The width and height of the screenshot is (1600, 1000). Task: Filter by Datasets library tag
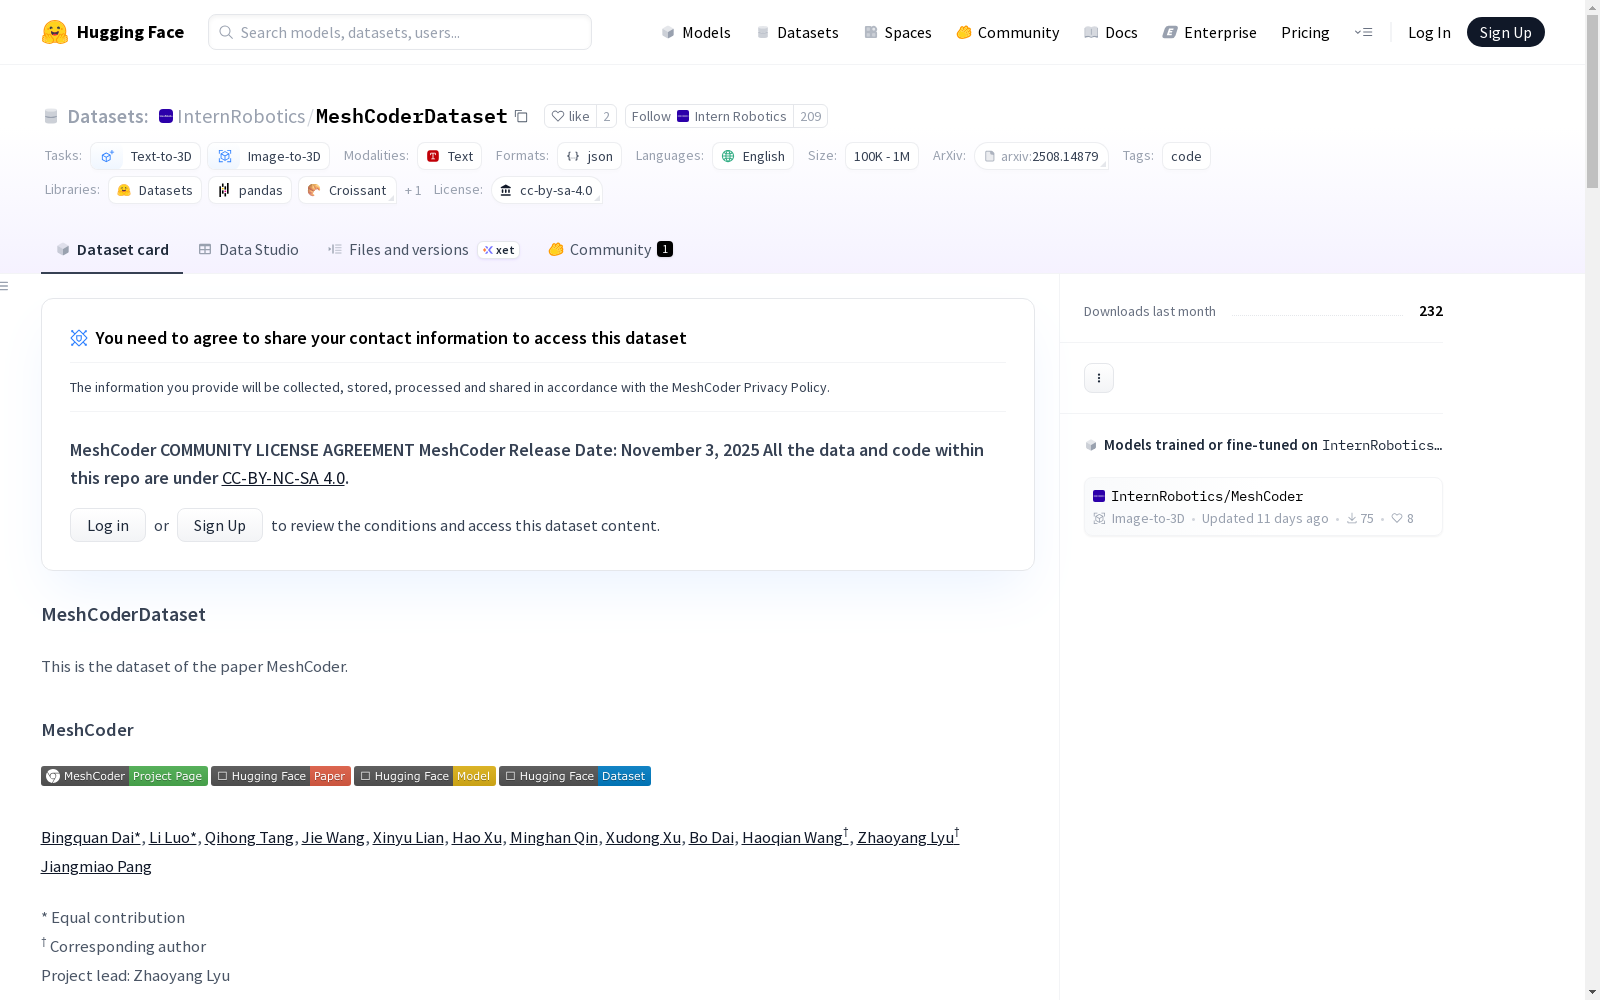click(x=155, y=190)
